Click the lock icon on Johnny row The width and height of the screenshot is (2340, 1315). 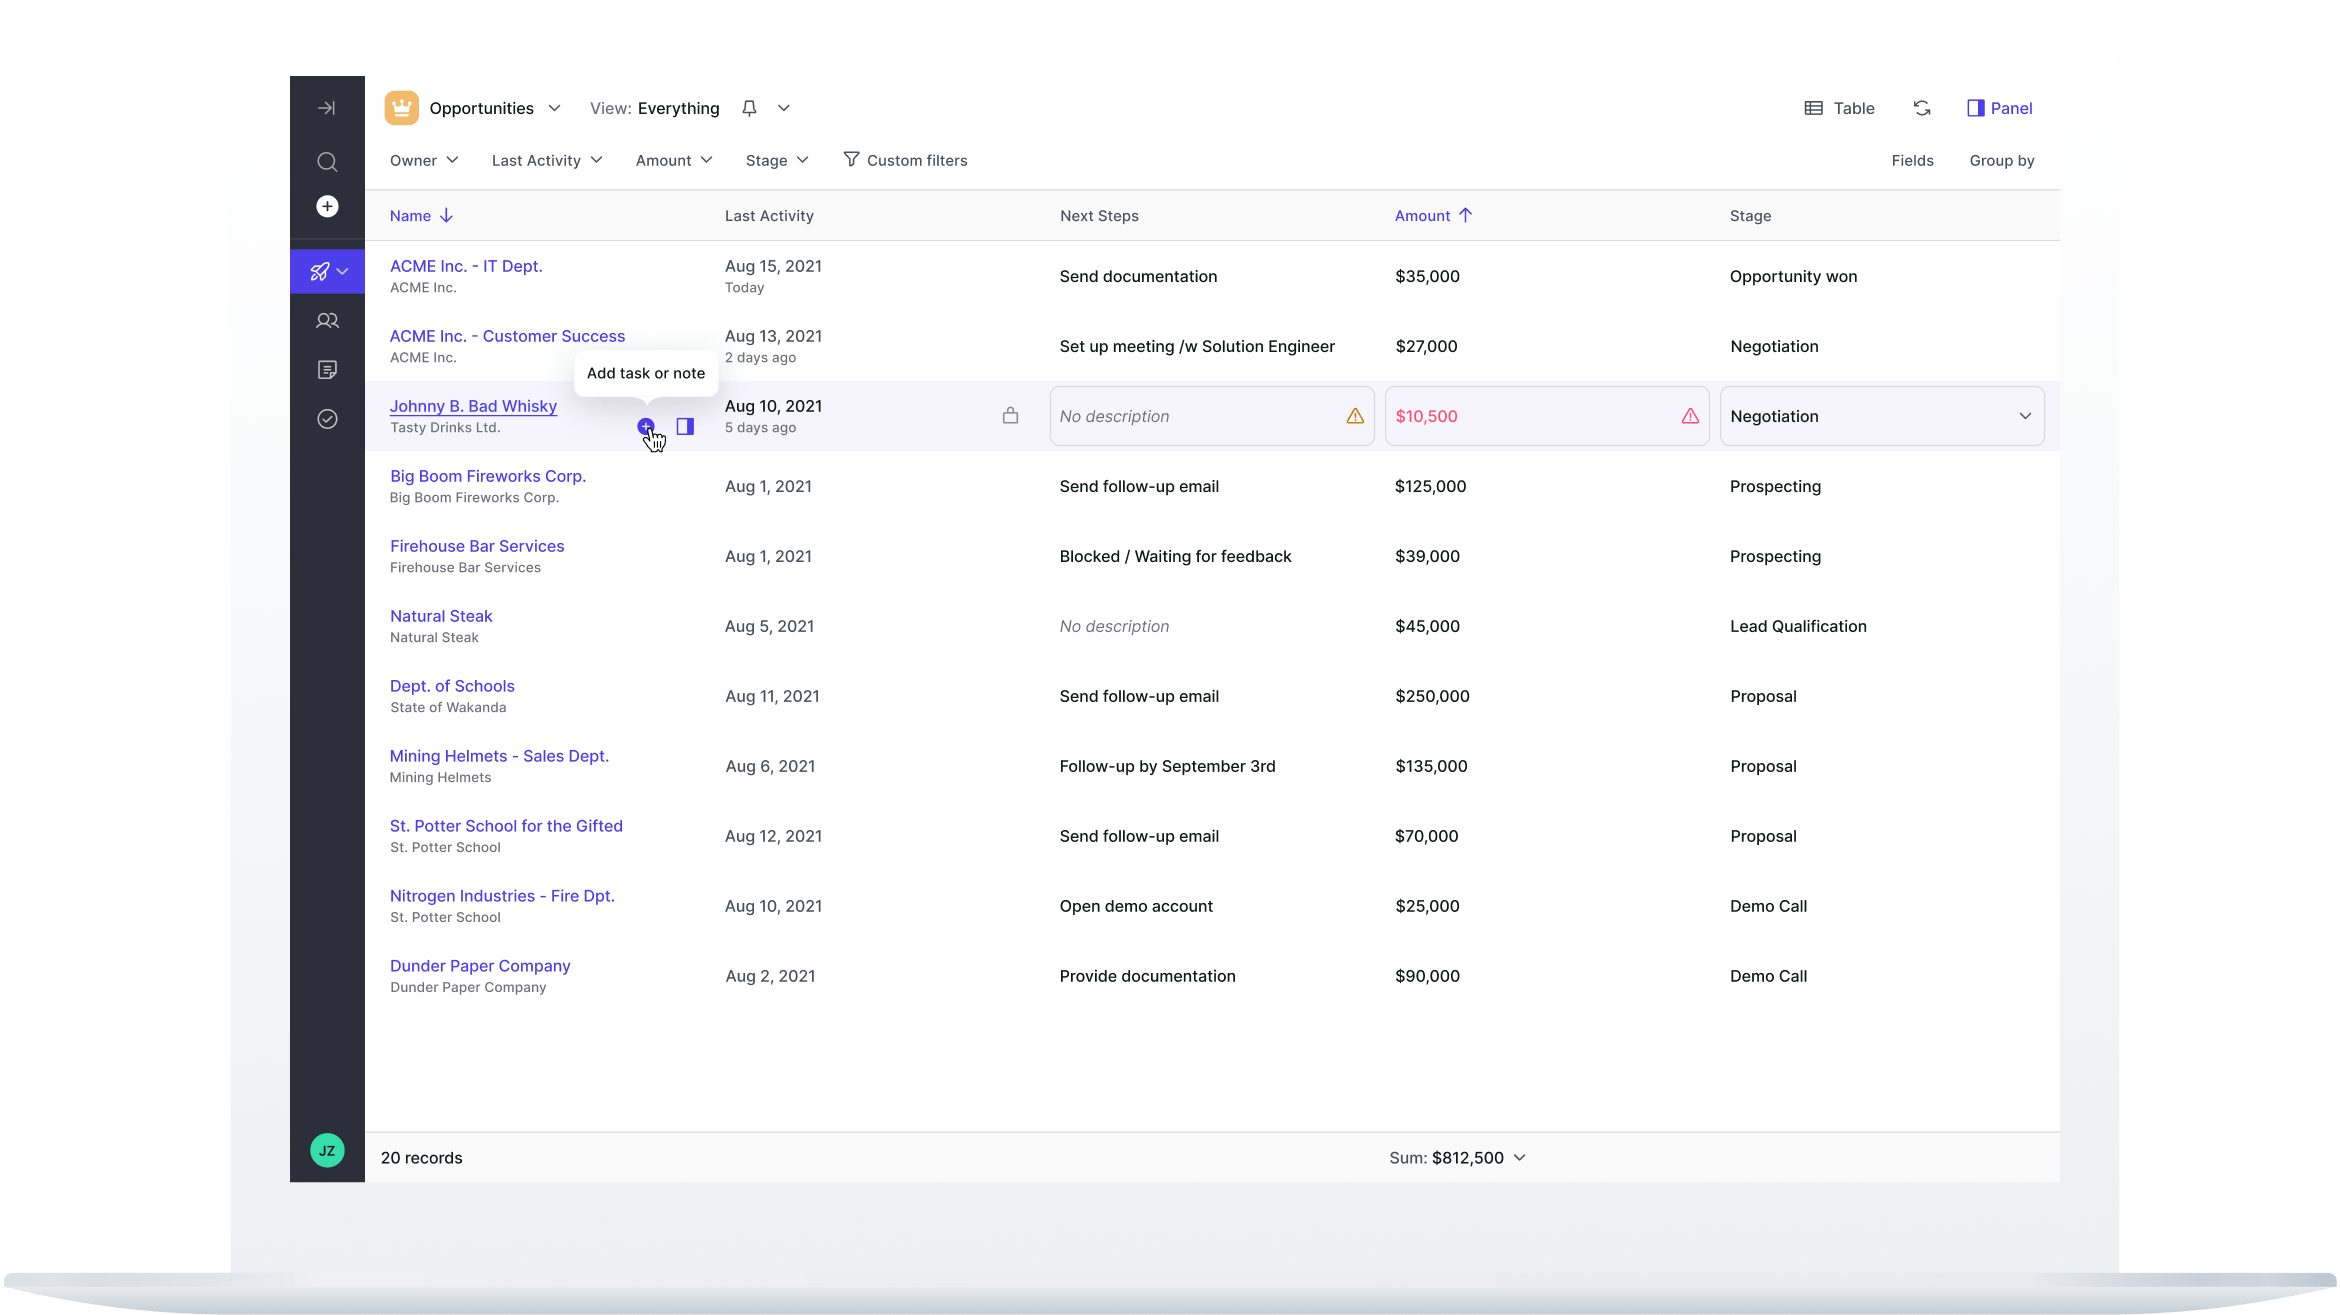[x=1010, y=416]
